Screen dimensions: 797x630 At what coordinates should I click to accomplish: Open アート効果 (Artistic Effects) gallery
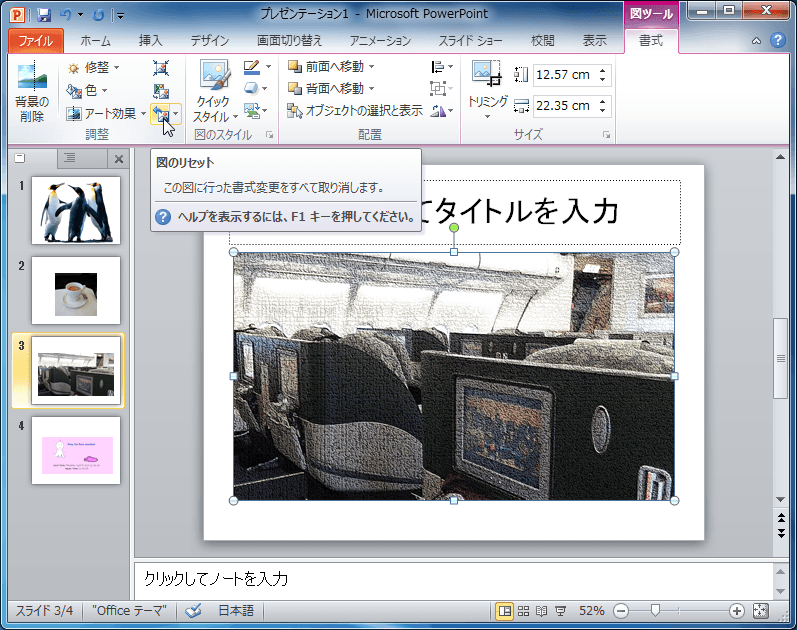[x=106, y=113]
